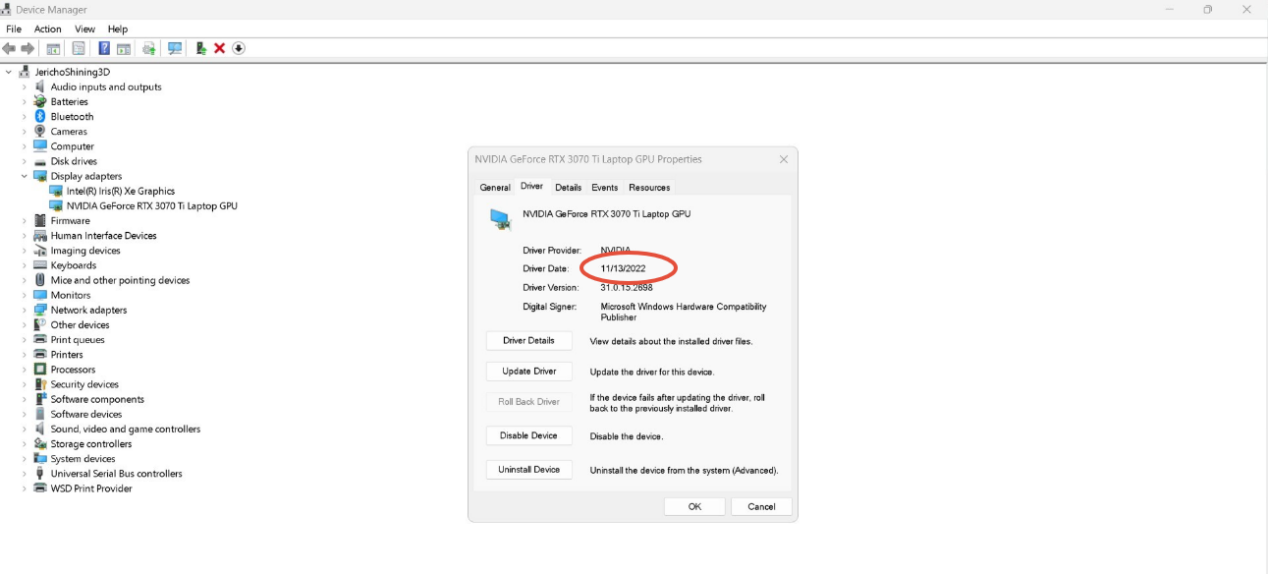The width and height of the screenshot is (1268, 574).
Task: Click the Properties sheet toolbar icon
Action: click(x=78, y=48)
